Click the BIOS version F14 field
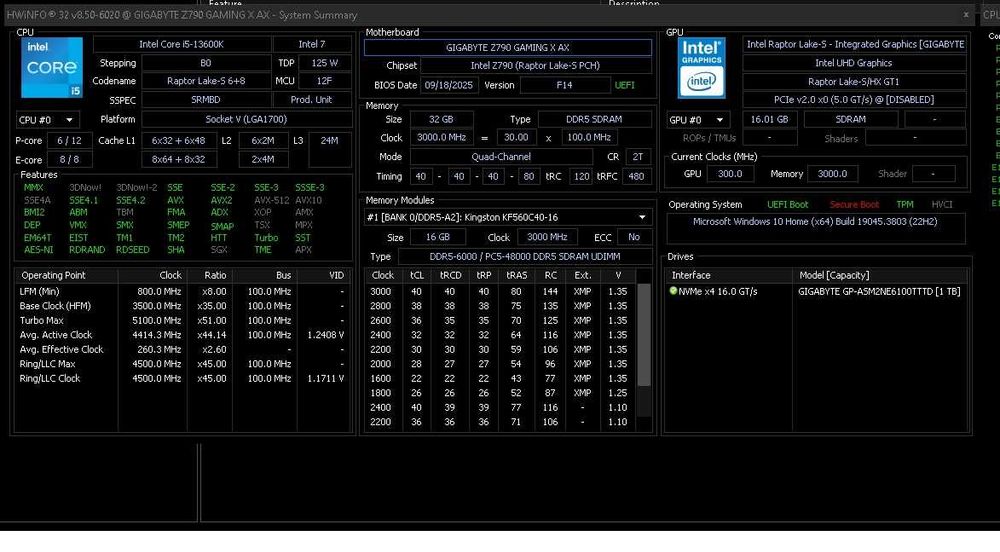Screen dimensions: 1000x552 (x=564, y=85)
